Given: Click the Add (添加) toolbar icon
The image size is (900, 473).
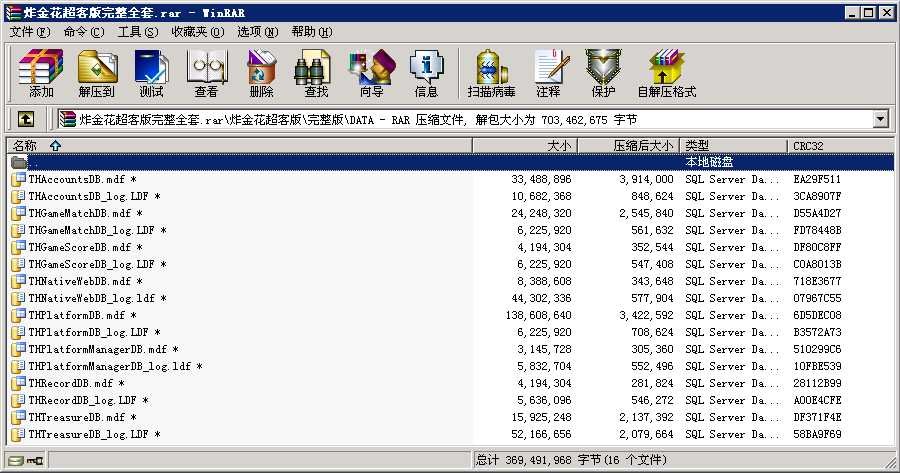Looking at the screenshot, I should coord(41,73).
